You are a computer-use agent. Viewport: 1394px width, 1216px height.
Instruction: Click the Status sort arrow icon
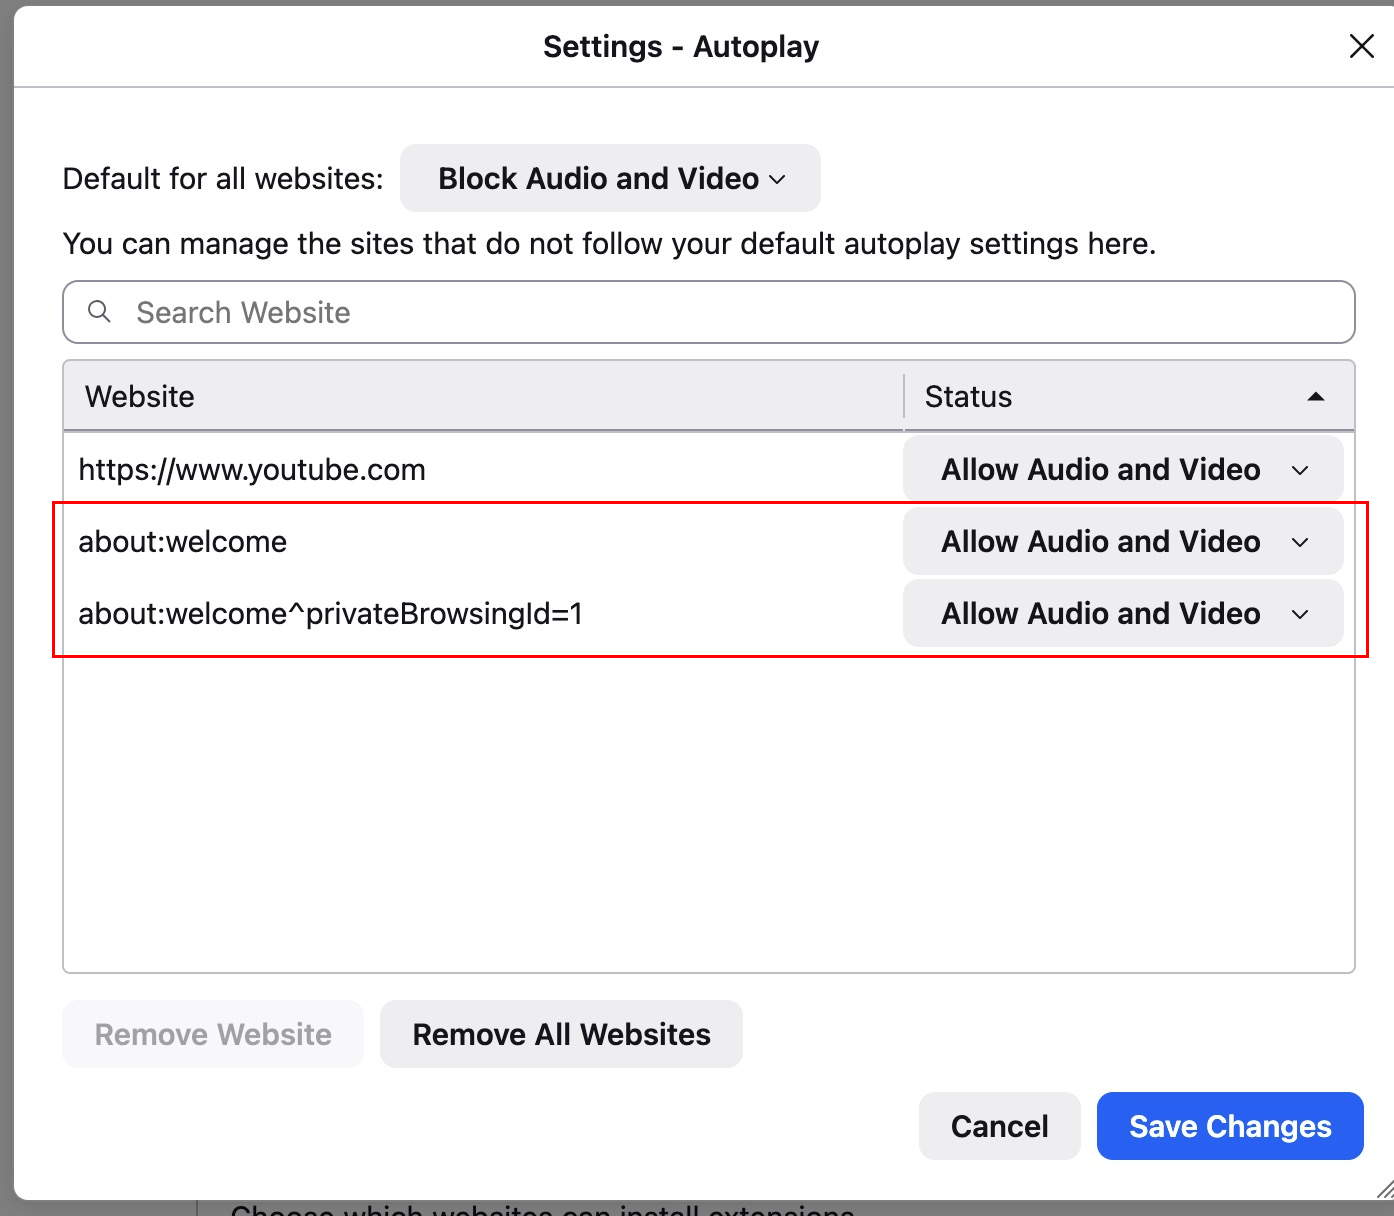click(x=1316, y=397)
